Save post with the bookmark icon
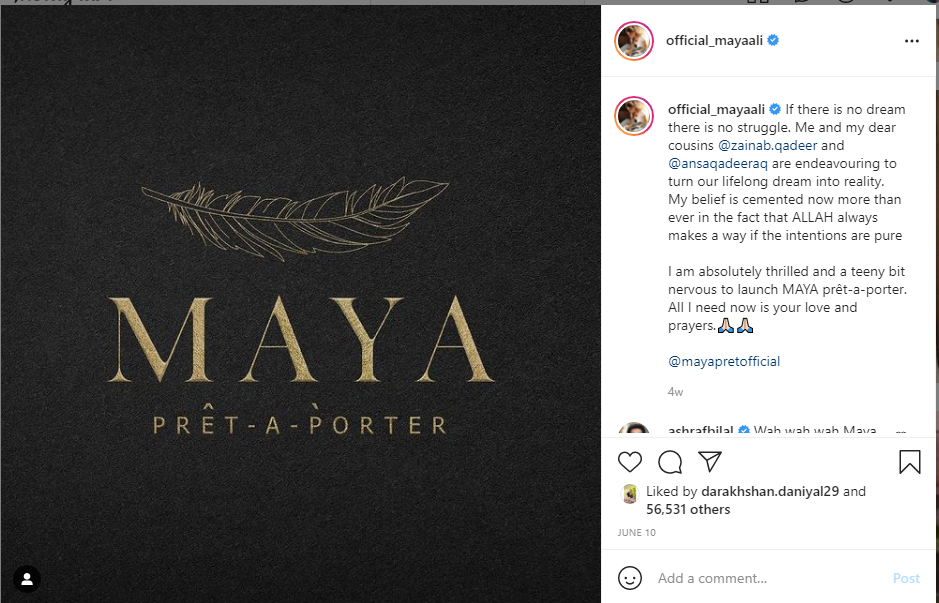 (x=910, y=462)
